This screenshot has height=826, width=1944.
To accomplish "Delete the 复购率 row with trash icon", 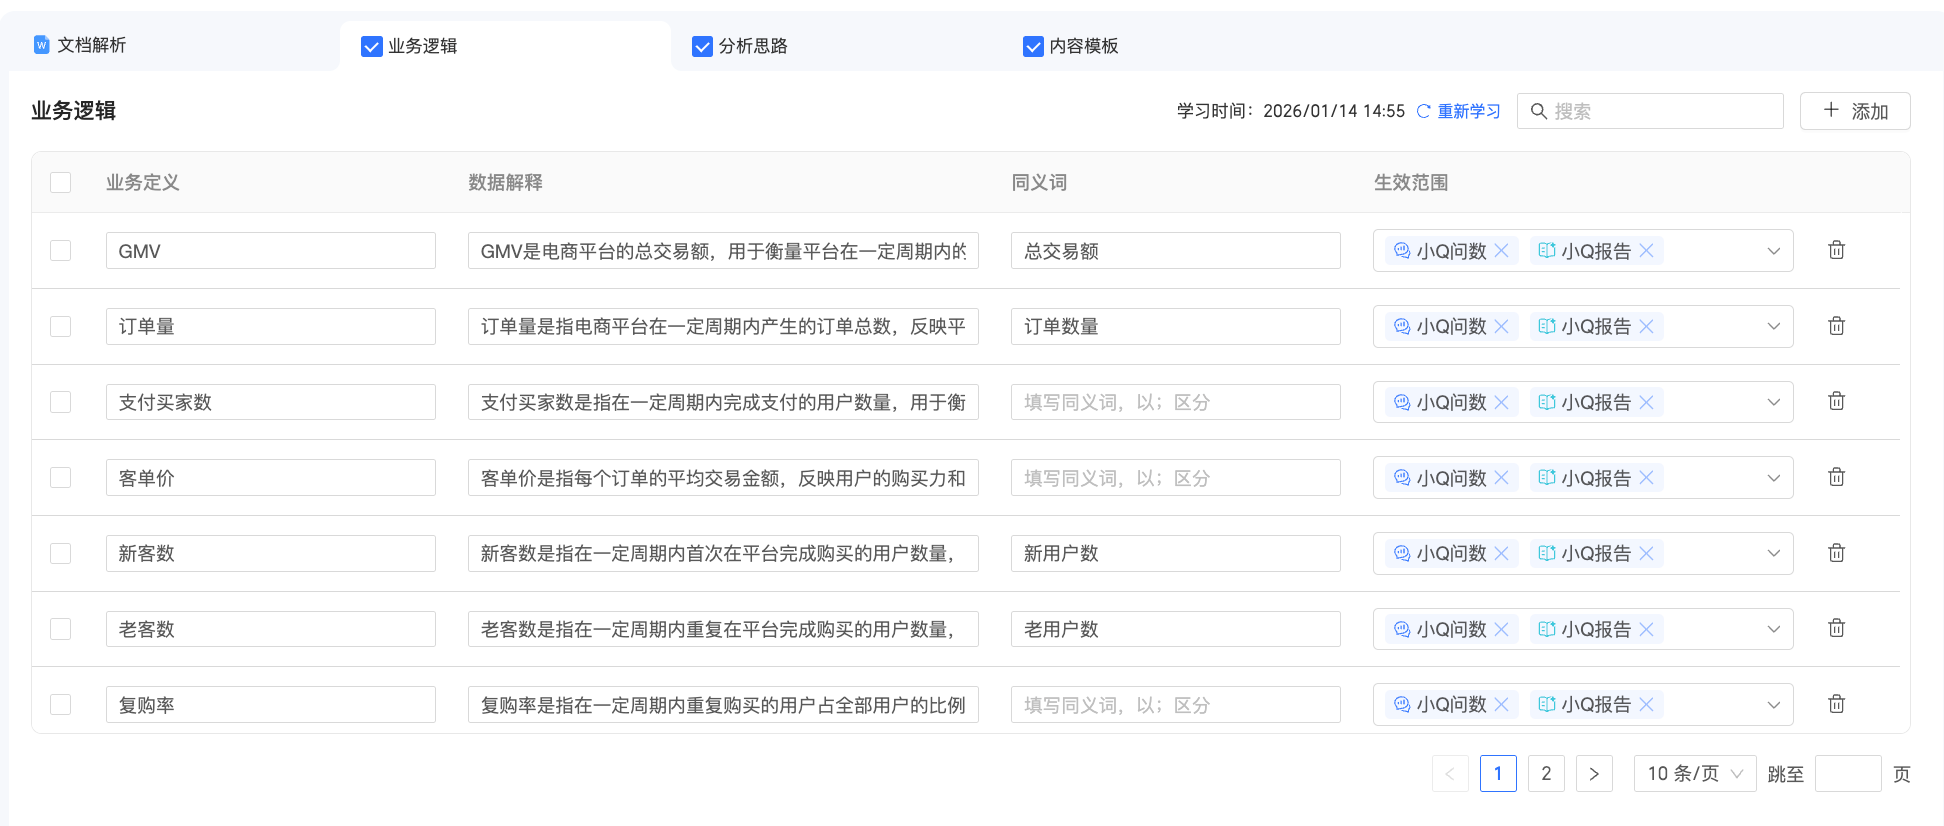I will point(1836,704).
